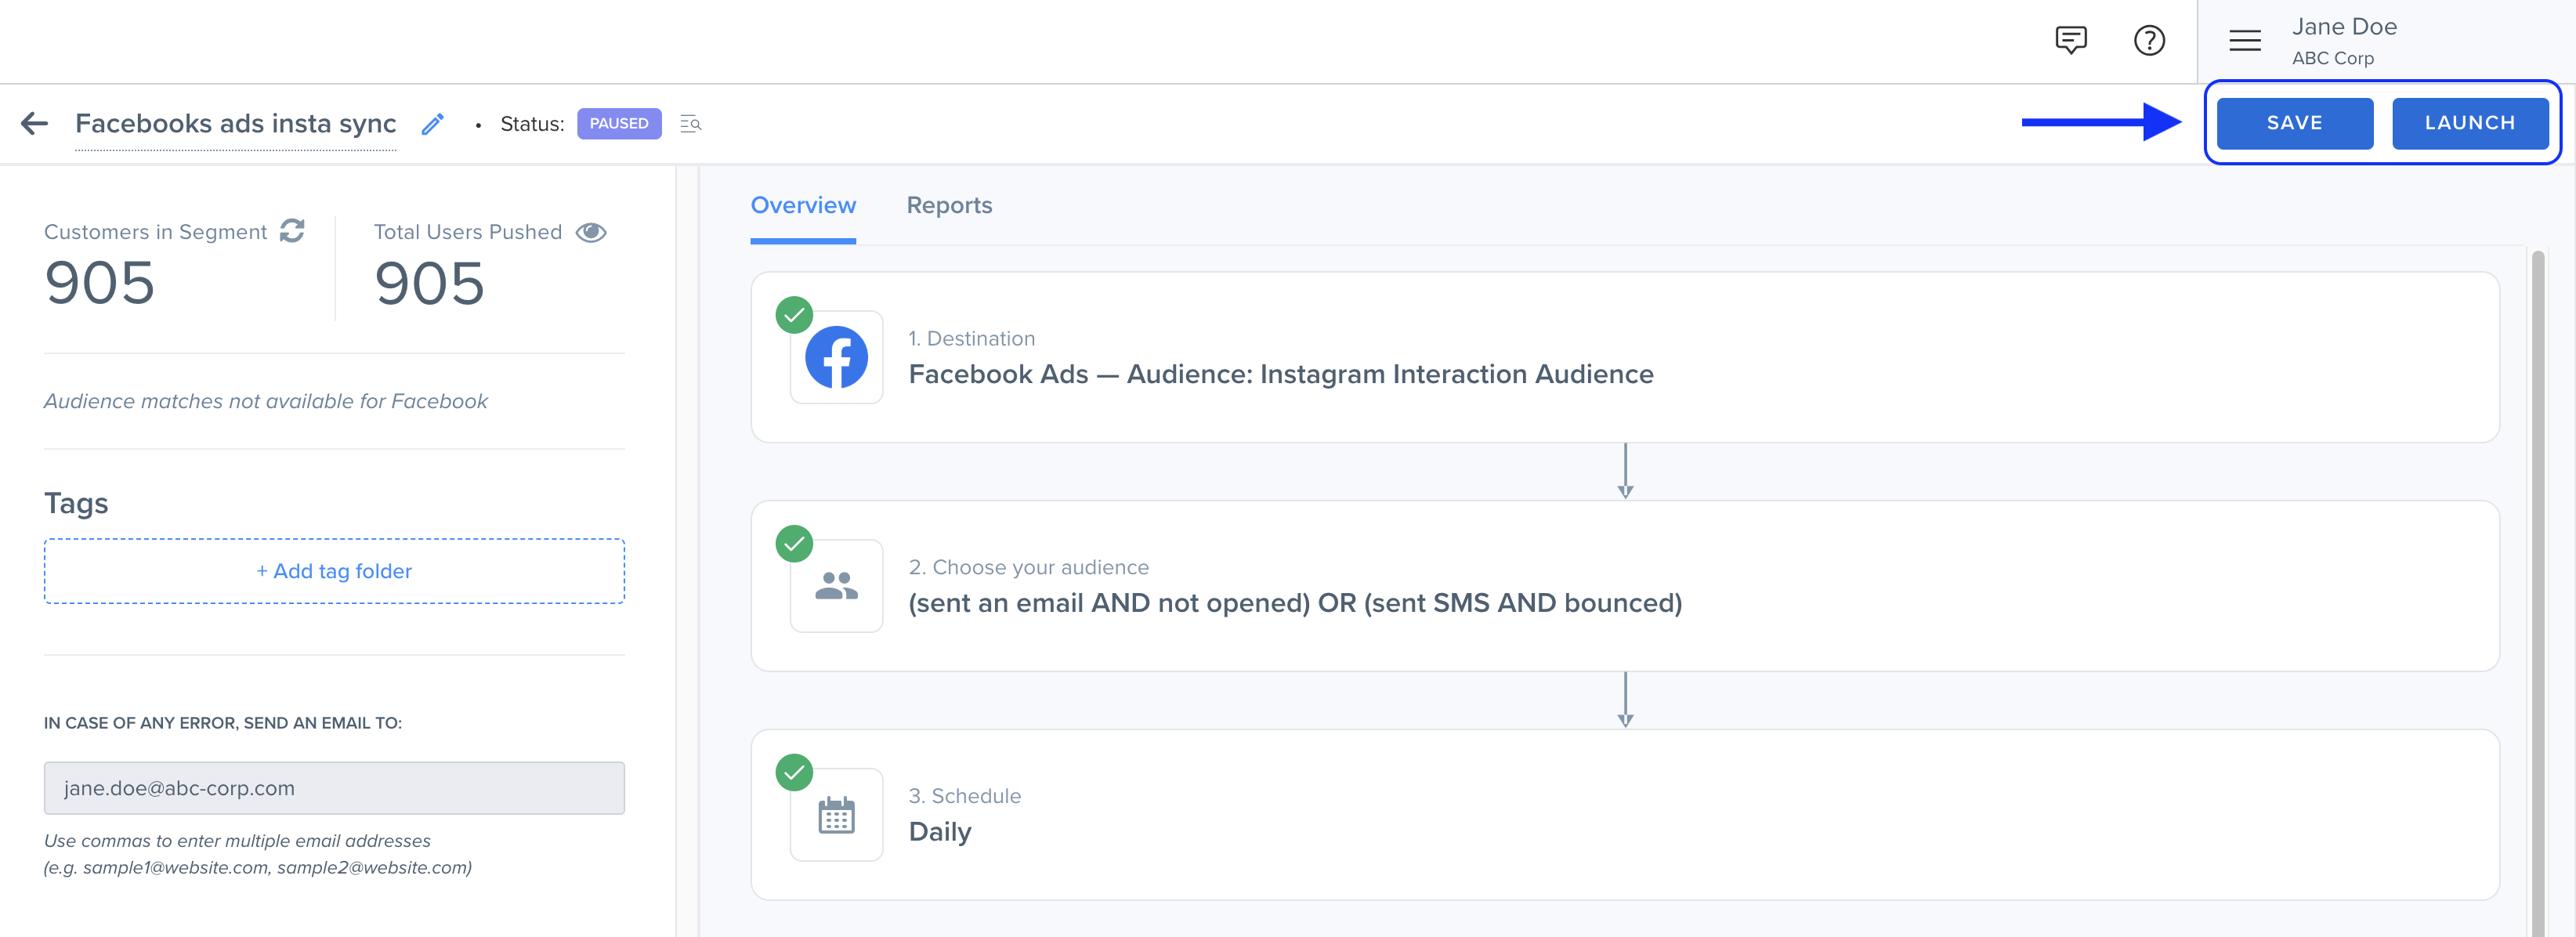Select the Overview tab

(x=803, y=205)
